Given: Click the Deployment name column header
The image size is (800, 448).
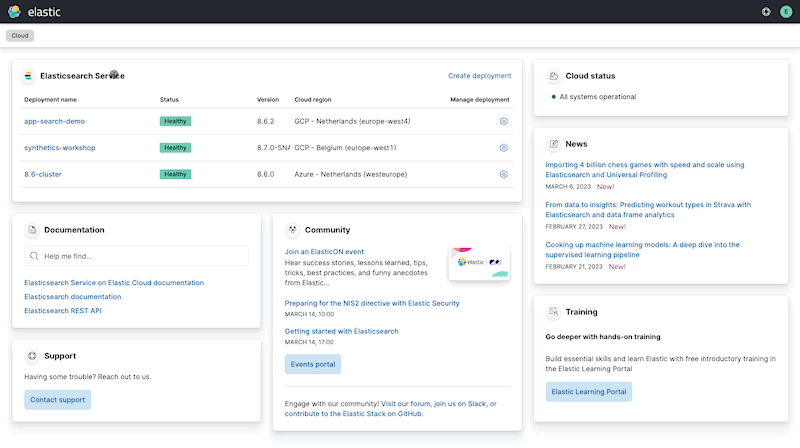Looking at the screenshot, I should (x=51, y=100).
